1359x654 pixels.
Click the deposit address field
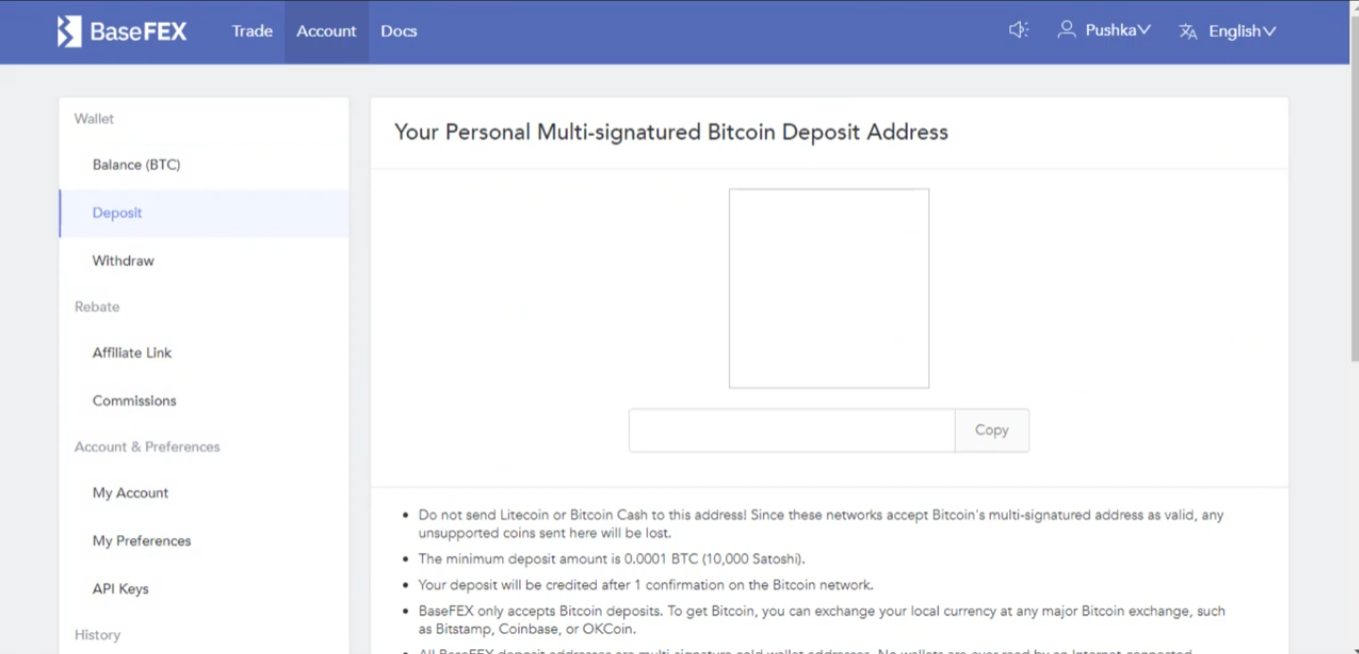tap(791, 430)
